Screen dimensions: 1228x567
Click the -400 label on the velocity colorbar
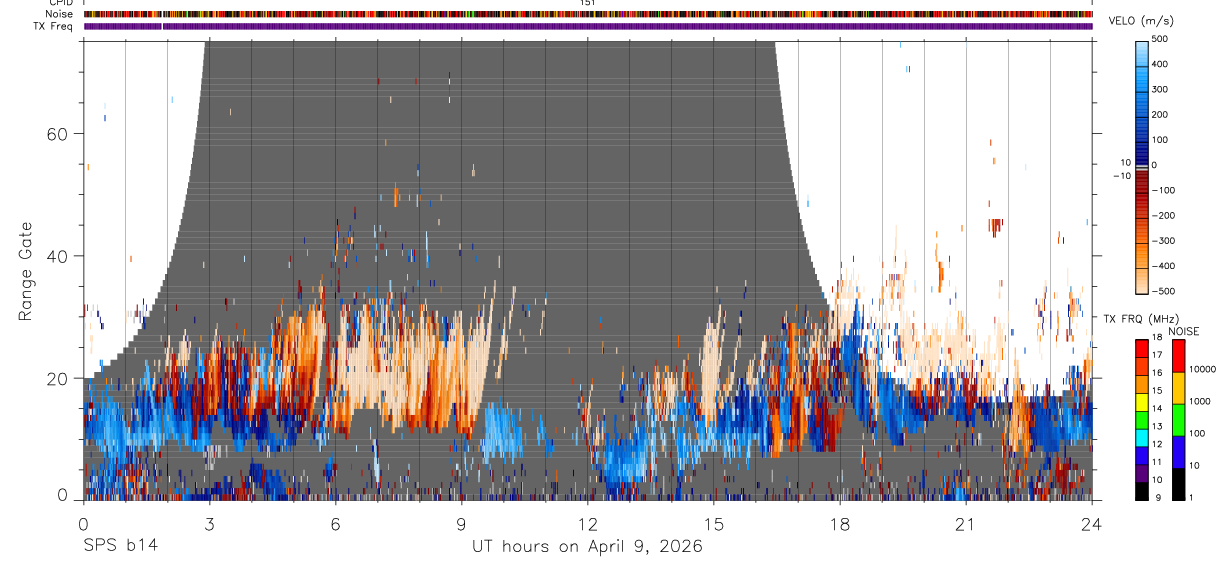point(1165,266)
